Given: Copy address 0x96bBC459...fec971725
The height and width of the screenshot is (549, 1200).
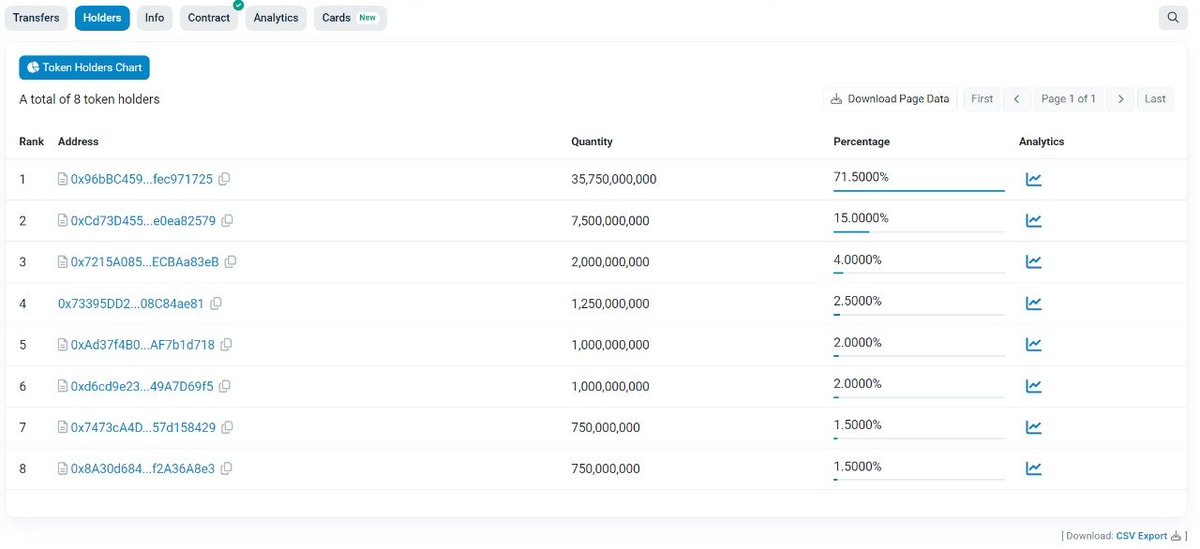Looking at the screenshot, I should point(224,179).
